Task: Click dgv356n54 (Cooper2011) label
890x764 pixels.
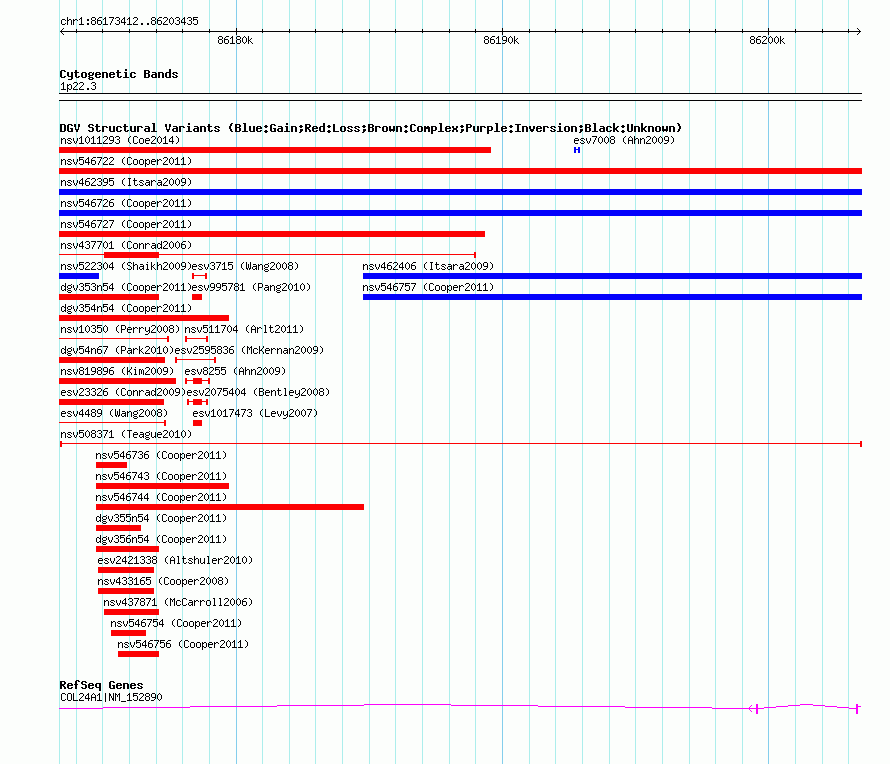Action: click(x=161, y=539)
